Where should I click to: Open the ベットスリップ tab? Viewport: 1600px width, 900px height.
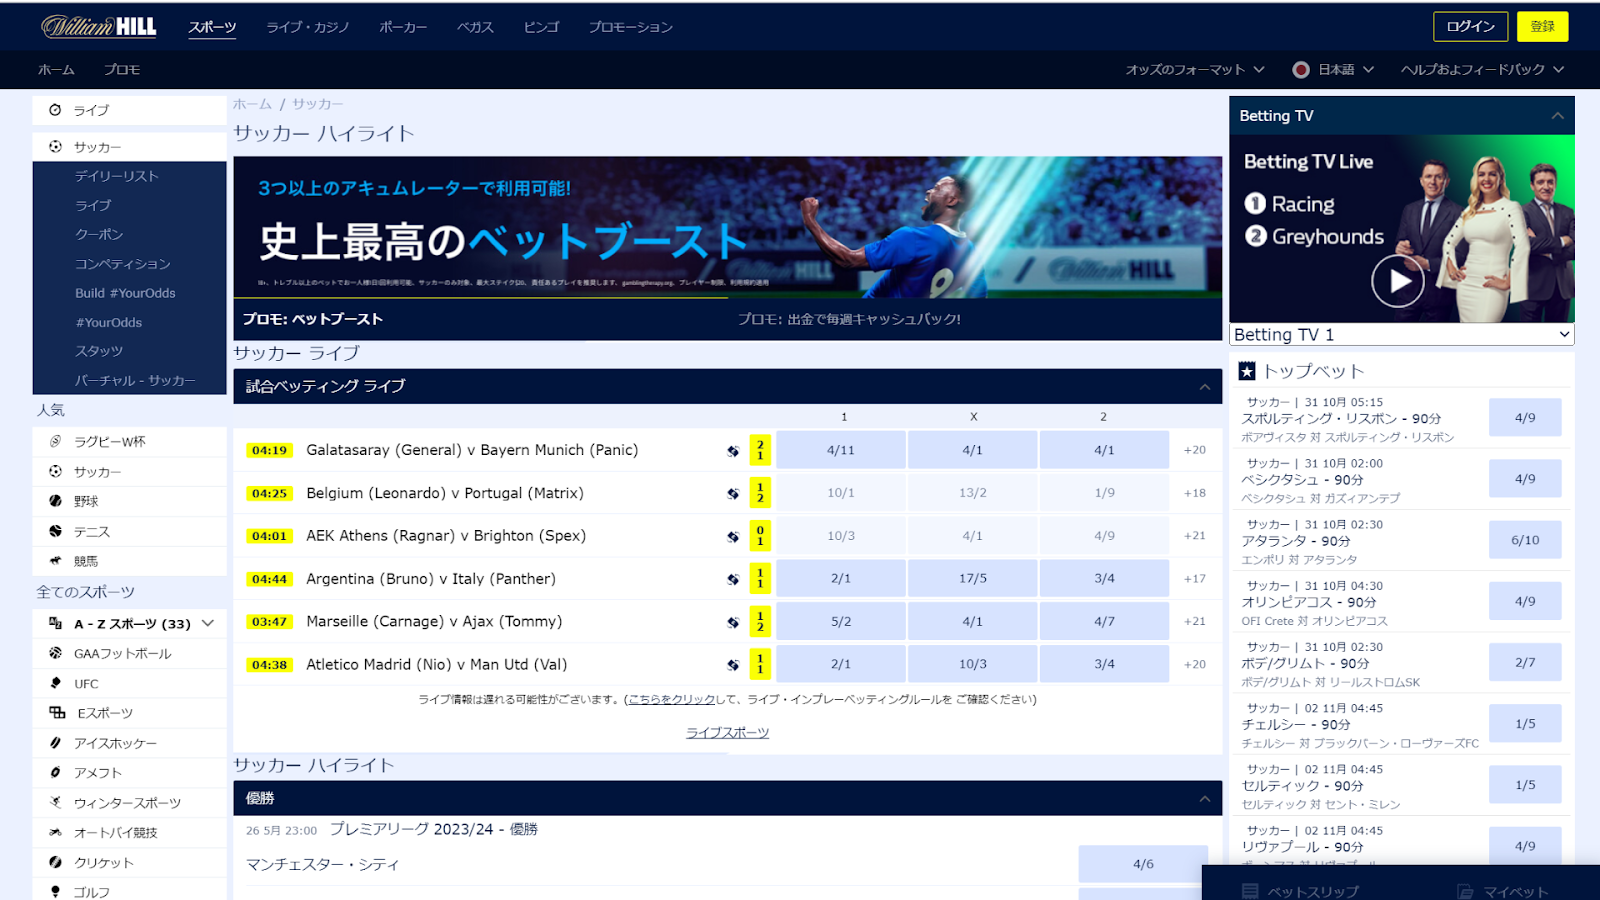click(1302, 891)
